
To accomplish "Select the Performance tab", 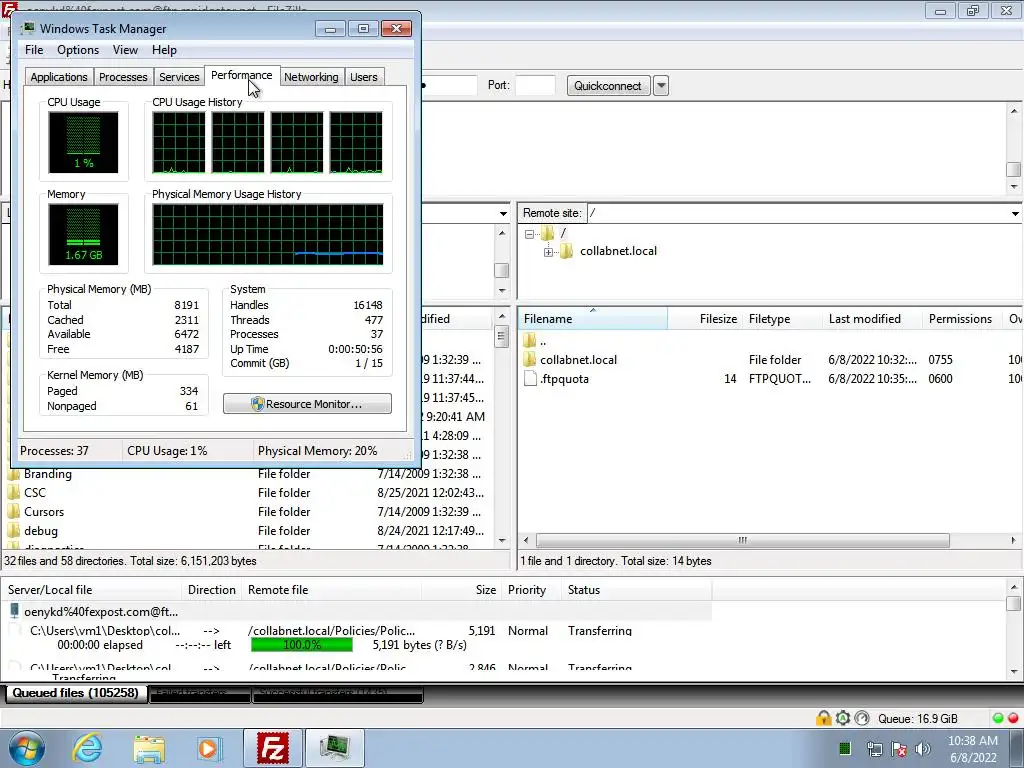I will point(242,75).
